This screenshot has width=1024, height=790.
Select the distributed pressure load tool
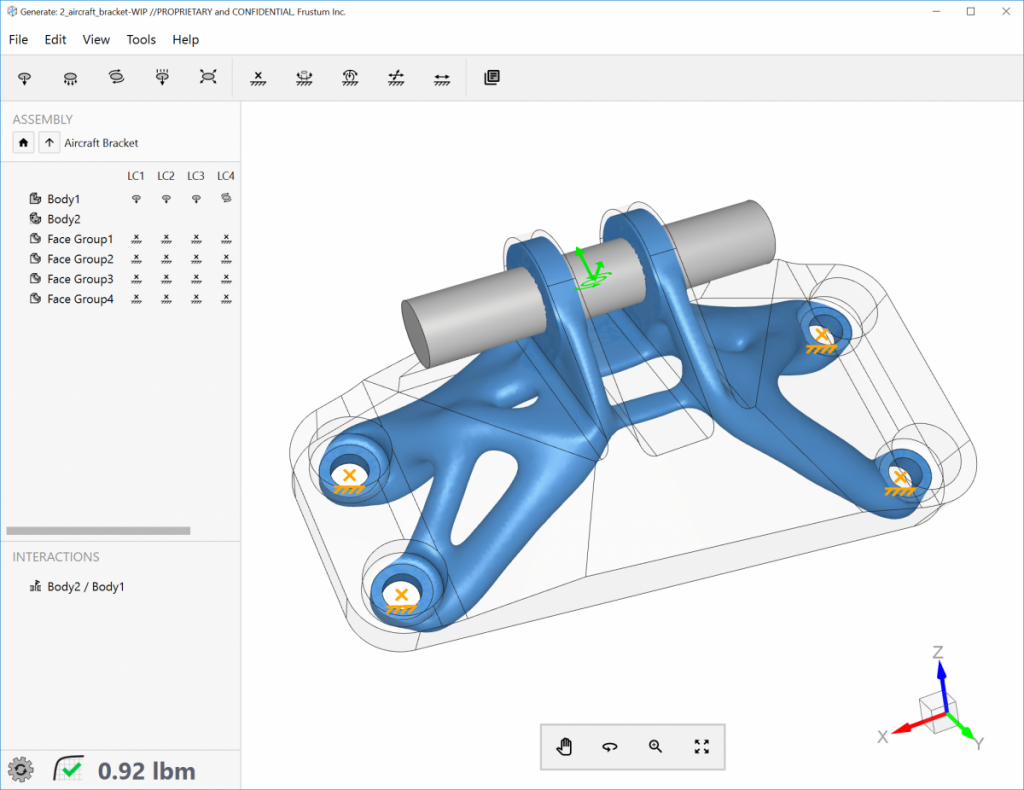69,77
